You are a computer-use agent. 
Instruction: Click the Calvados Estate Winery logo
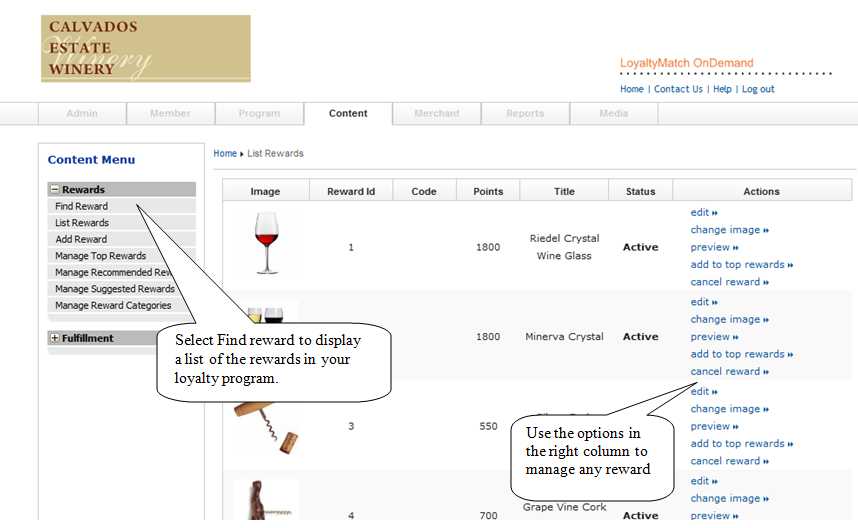coord(145,48)
